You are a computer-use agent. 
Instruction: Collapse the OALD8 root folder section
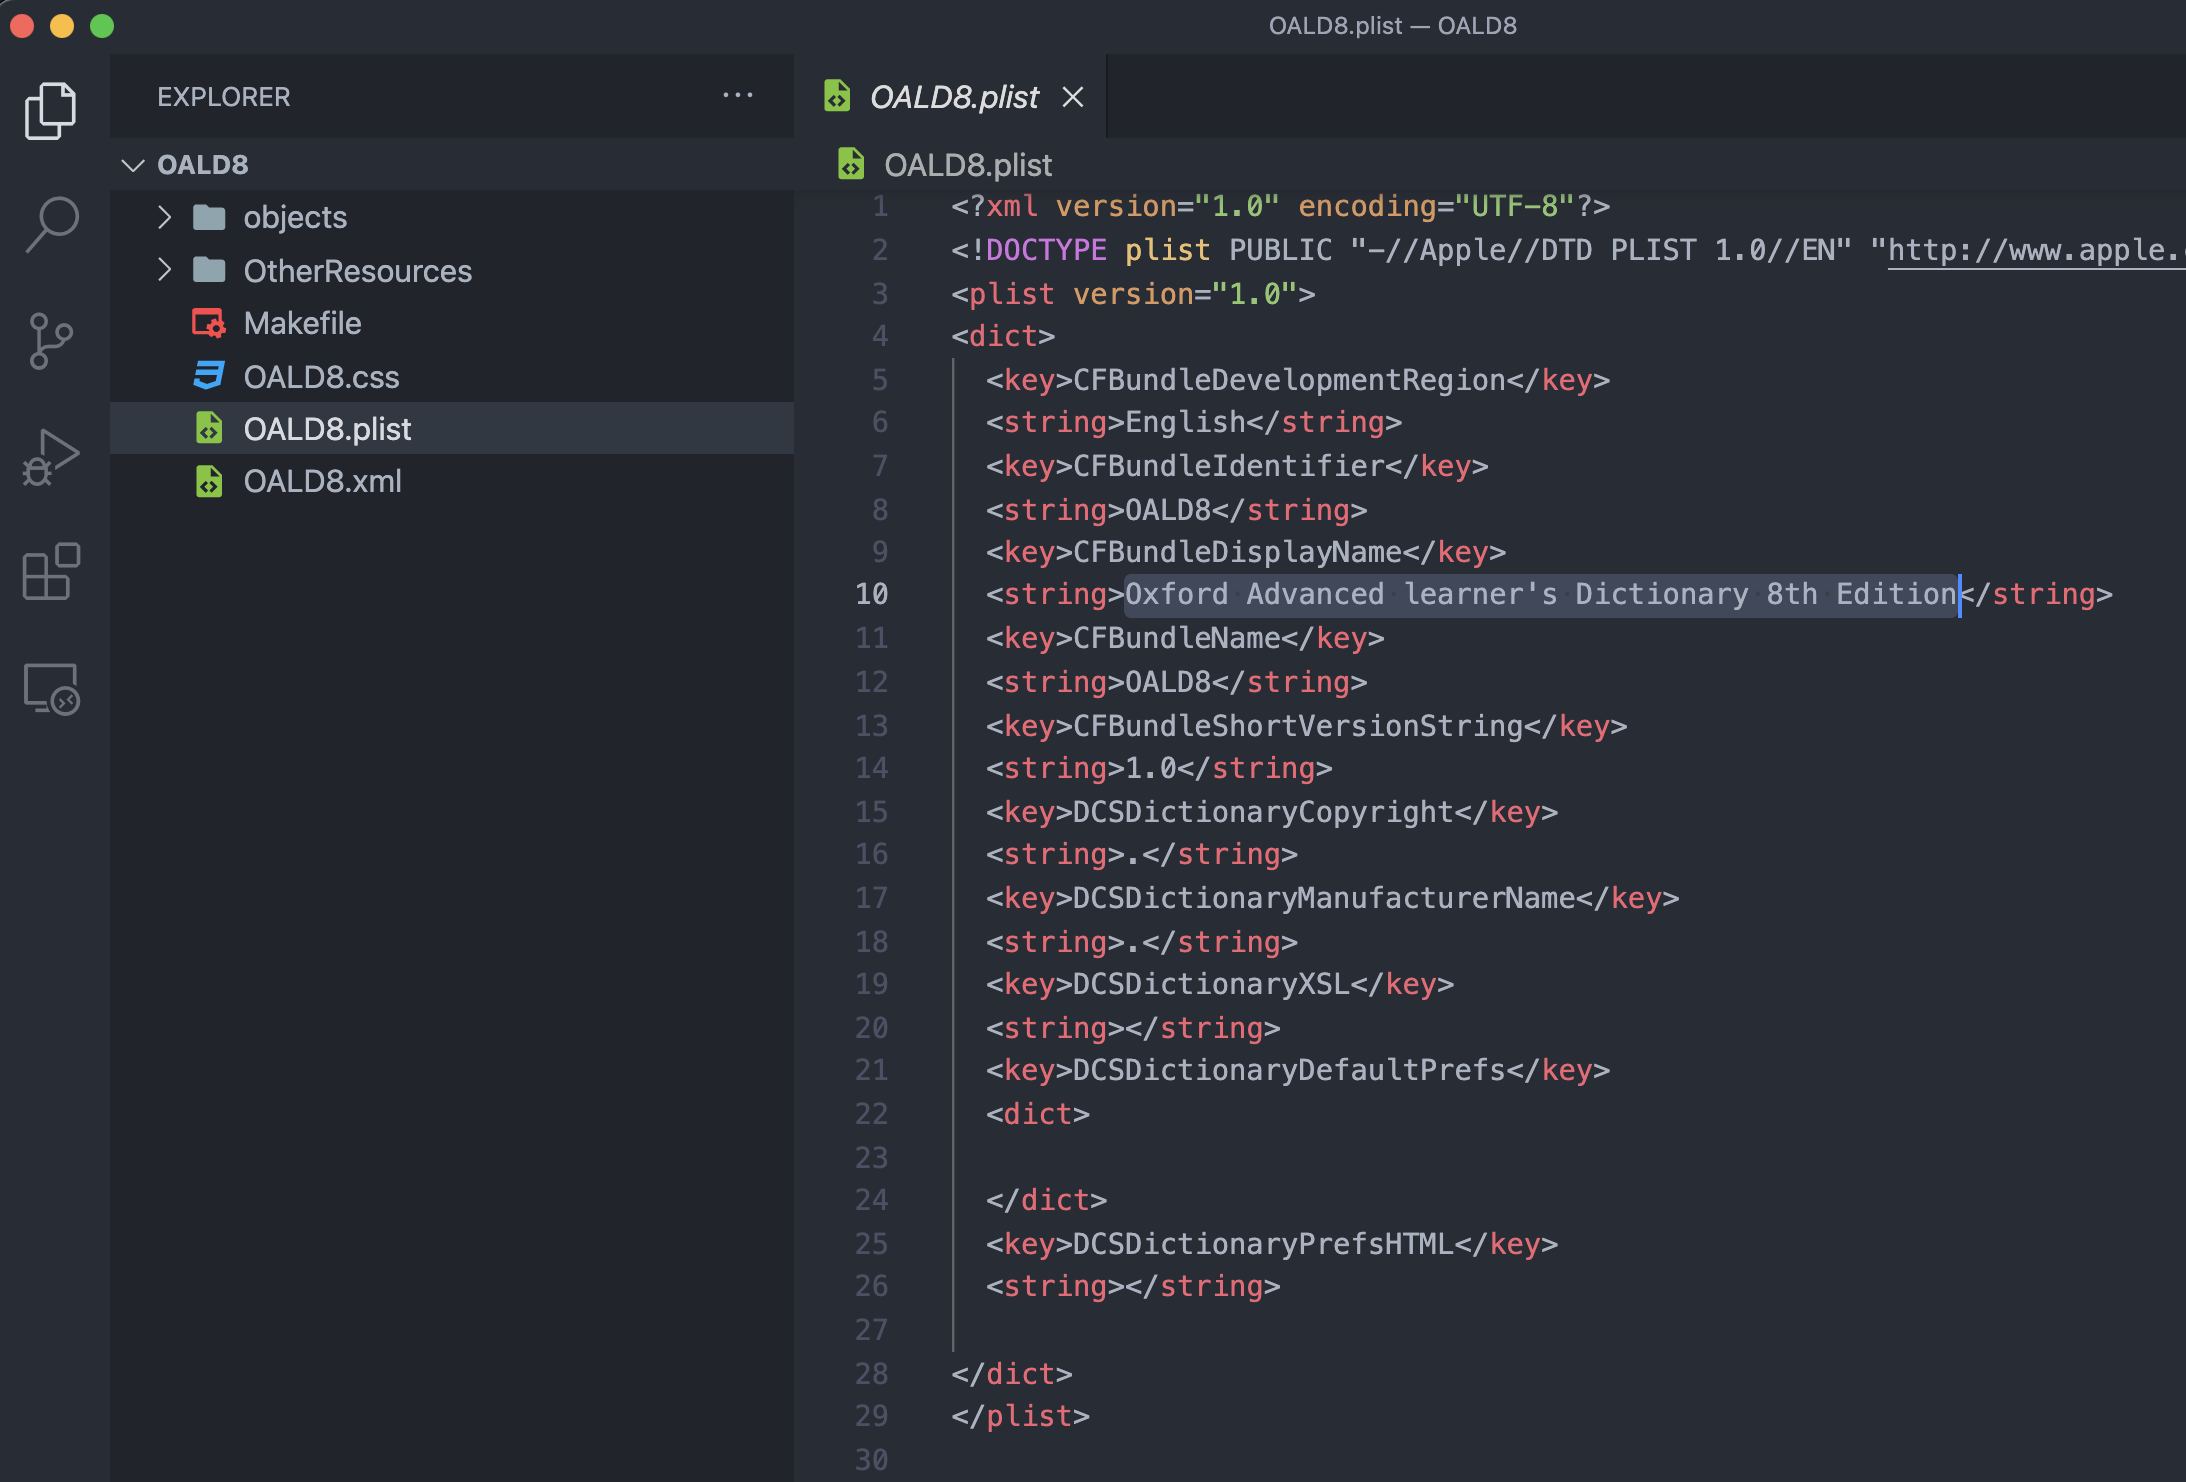click(133, 165)
